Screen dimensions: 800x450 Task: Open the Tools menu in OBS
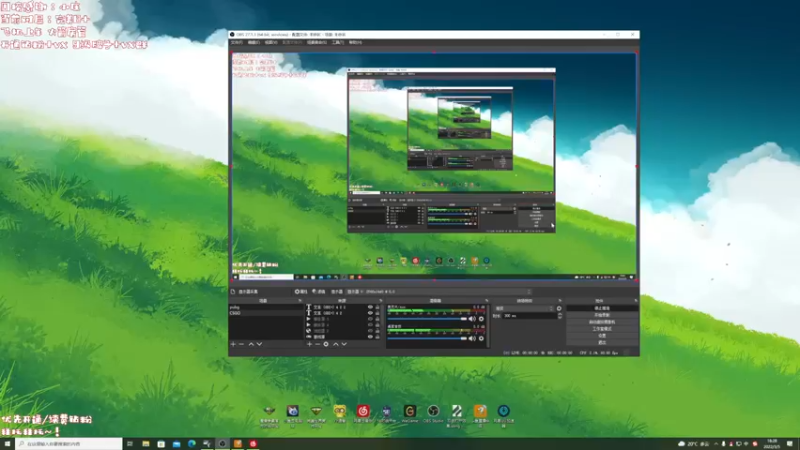click(x=338, y=42)
